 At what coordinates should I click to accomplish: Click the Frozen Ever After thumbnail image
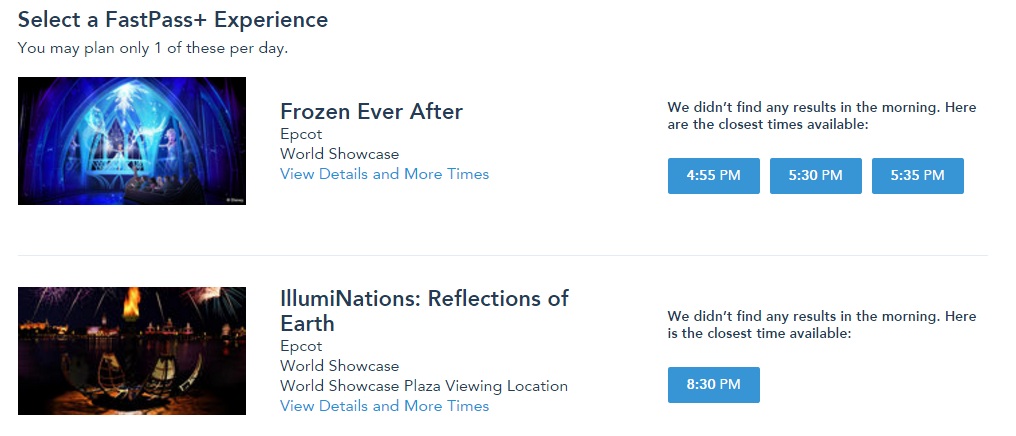[x=132, y=141]
